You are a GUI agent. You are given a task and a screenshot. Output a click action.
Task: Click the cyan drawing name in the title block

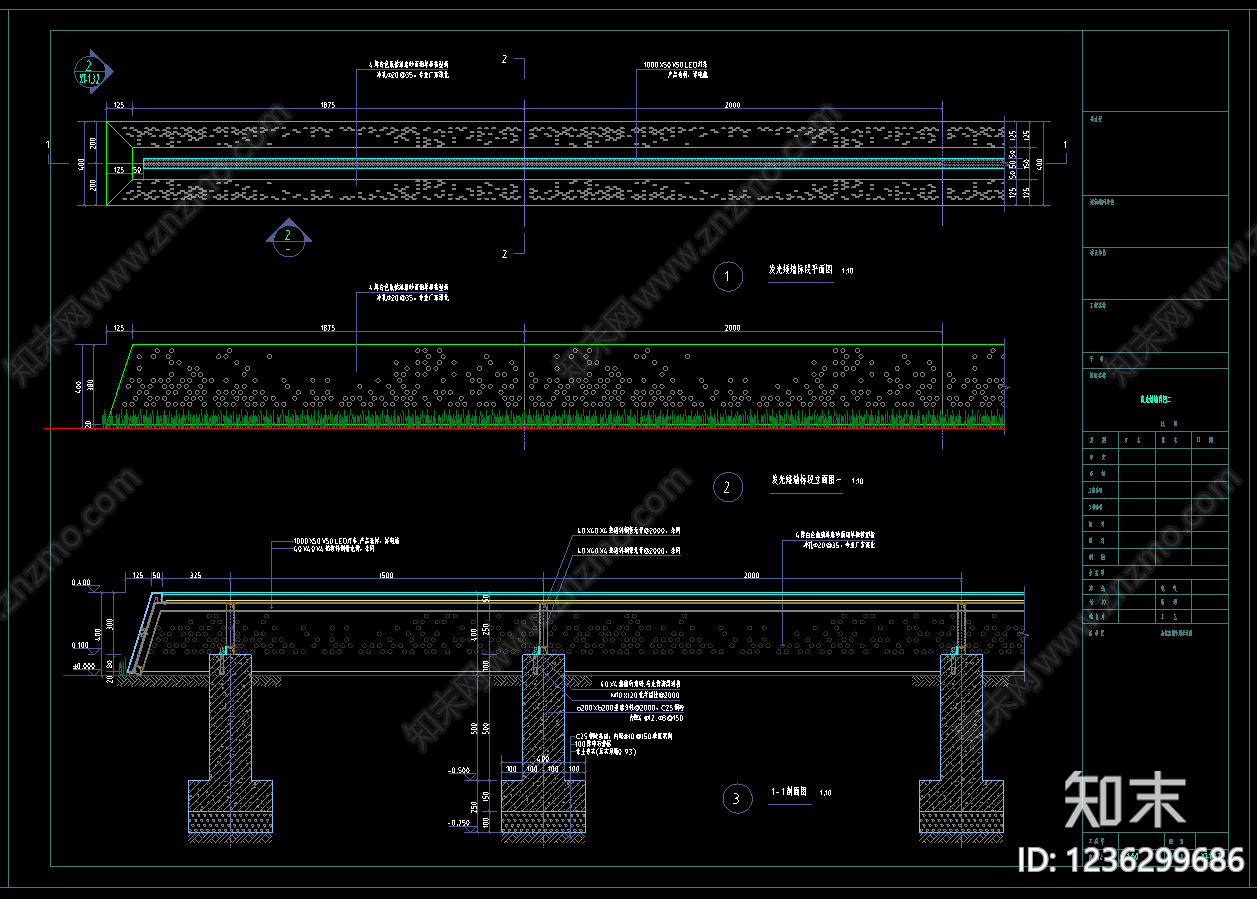[1155, 399]
